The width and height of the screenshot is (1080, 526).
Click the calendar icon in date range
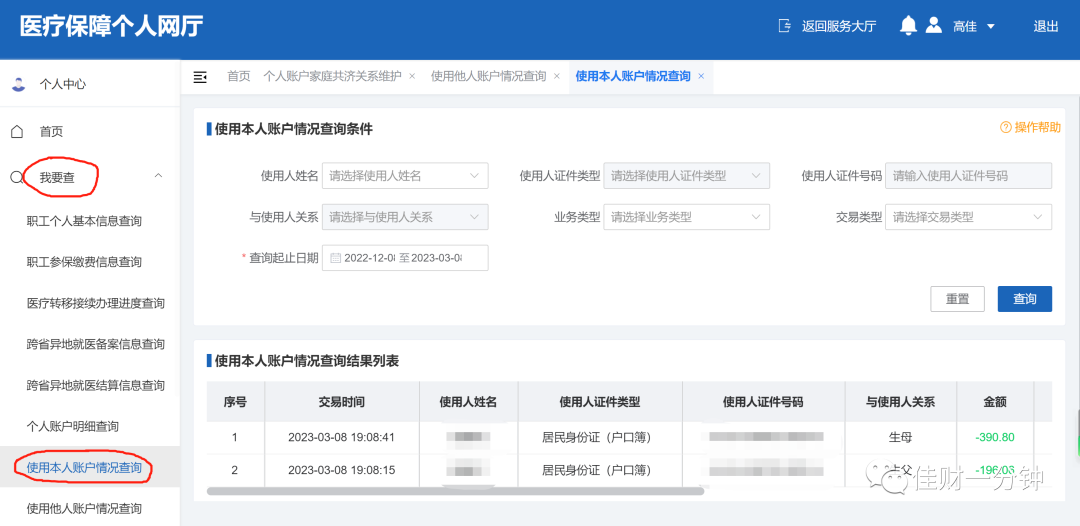[x=335, y=258]
